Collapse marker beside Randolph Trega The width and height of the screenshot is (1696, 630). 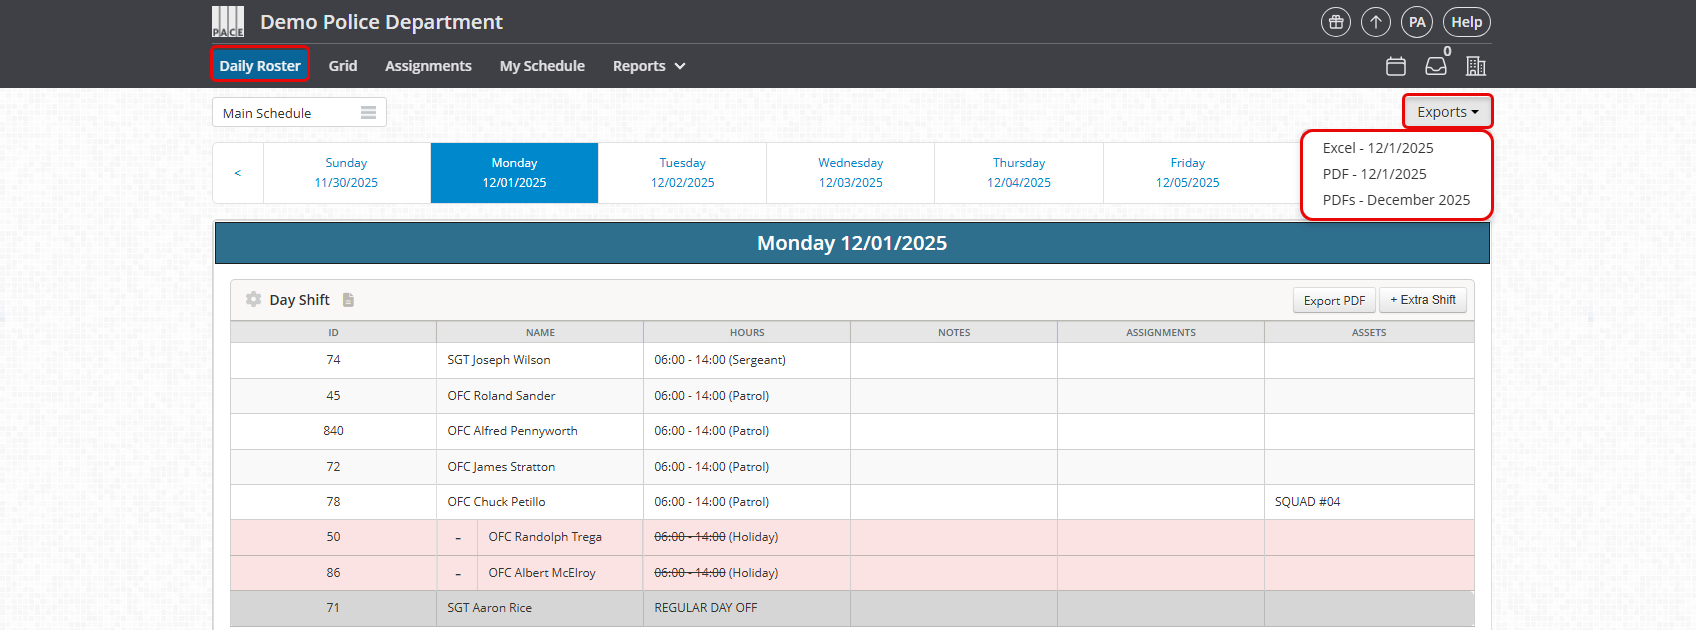coord(458,538)
